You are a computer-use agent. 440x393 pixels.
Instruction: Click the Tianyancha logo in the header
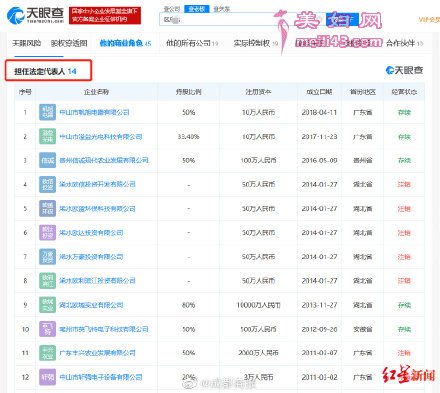(x=35, y=15)
